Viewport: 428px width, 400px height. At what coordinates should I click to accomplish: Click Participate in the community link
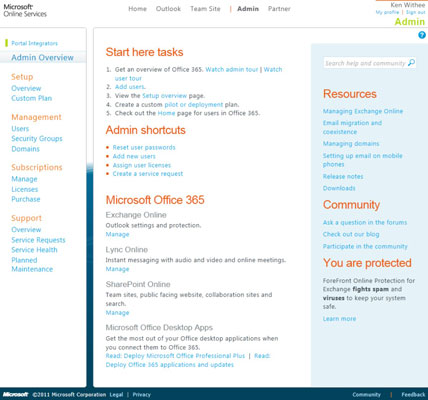[365, 246]
